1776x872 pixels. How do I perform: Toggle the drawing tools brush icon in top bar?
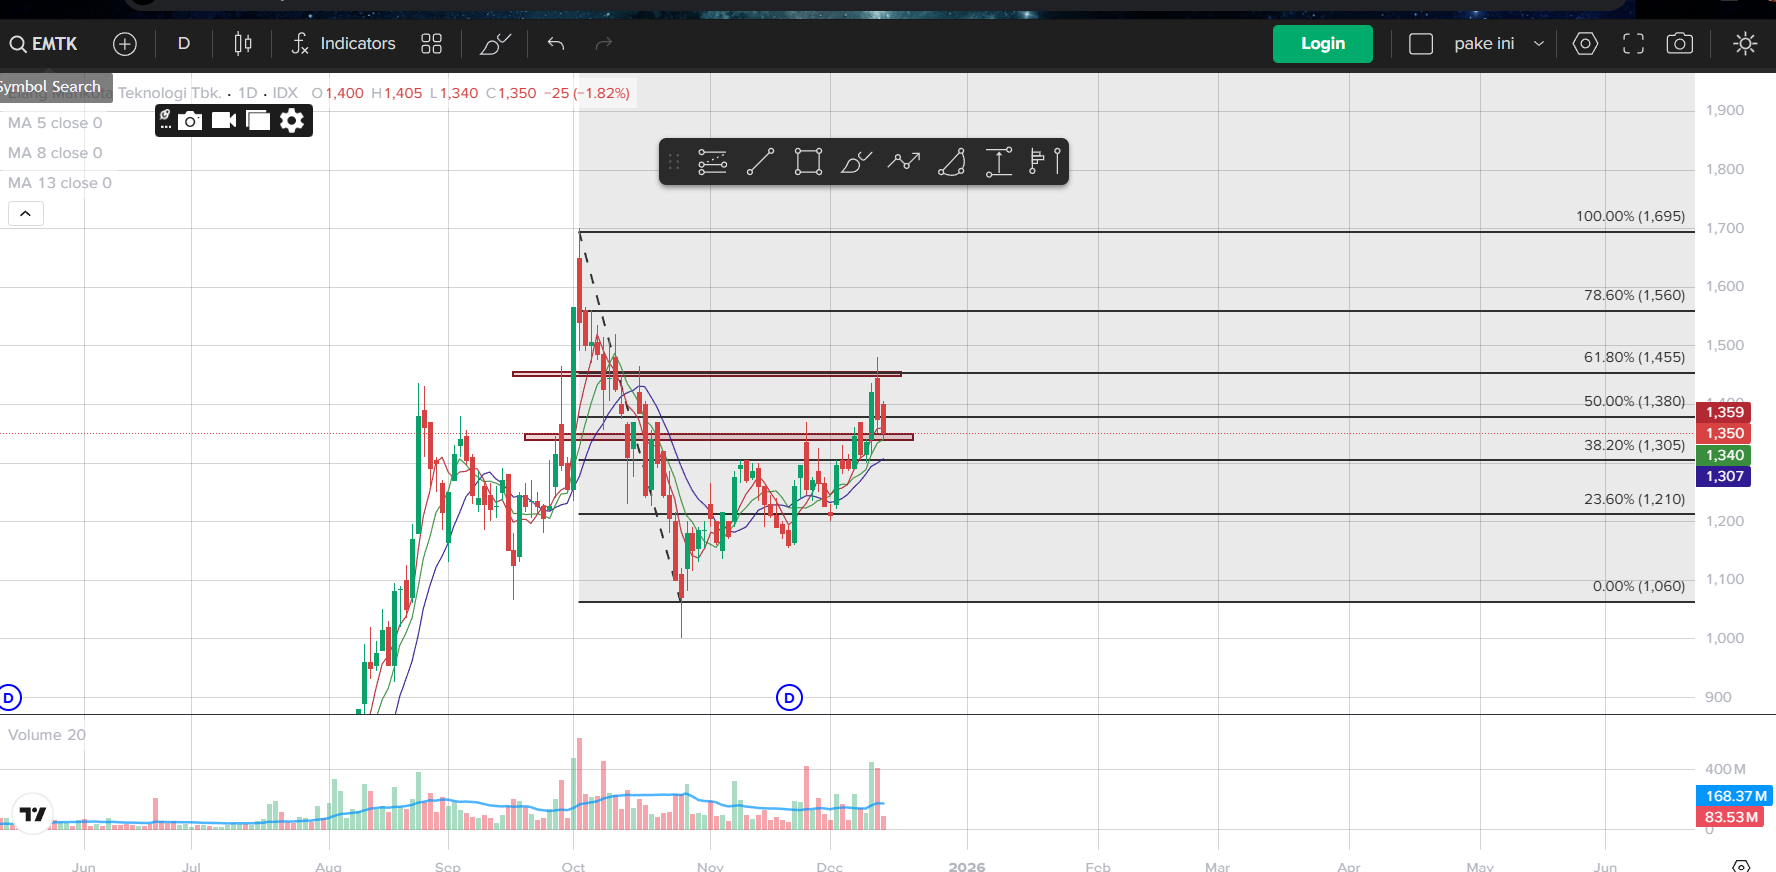coord(495,44)
